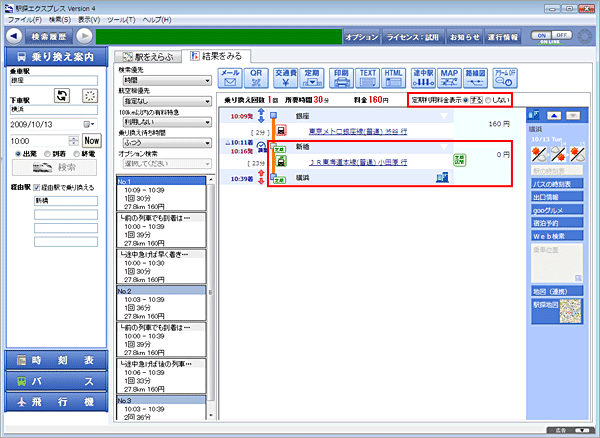This screenshot has height=438, width=600.
Task: Expand the 航空機優先 dropdown
Action: point(164,101)
